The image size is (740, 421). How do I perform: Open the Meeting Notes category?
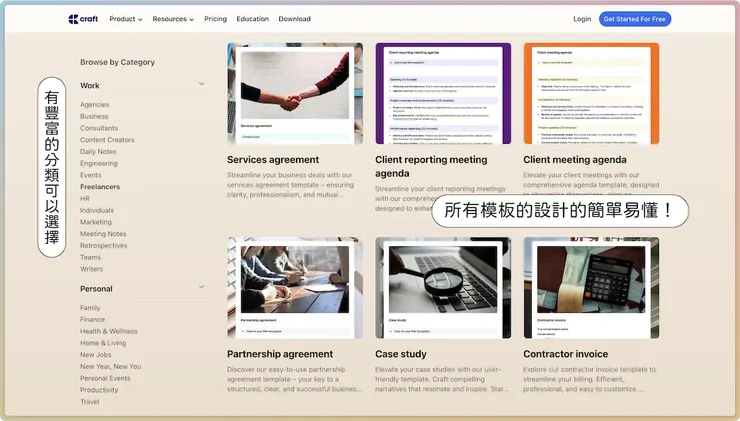click(103, 234)
